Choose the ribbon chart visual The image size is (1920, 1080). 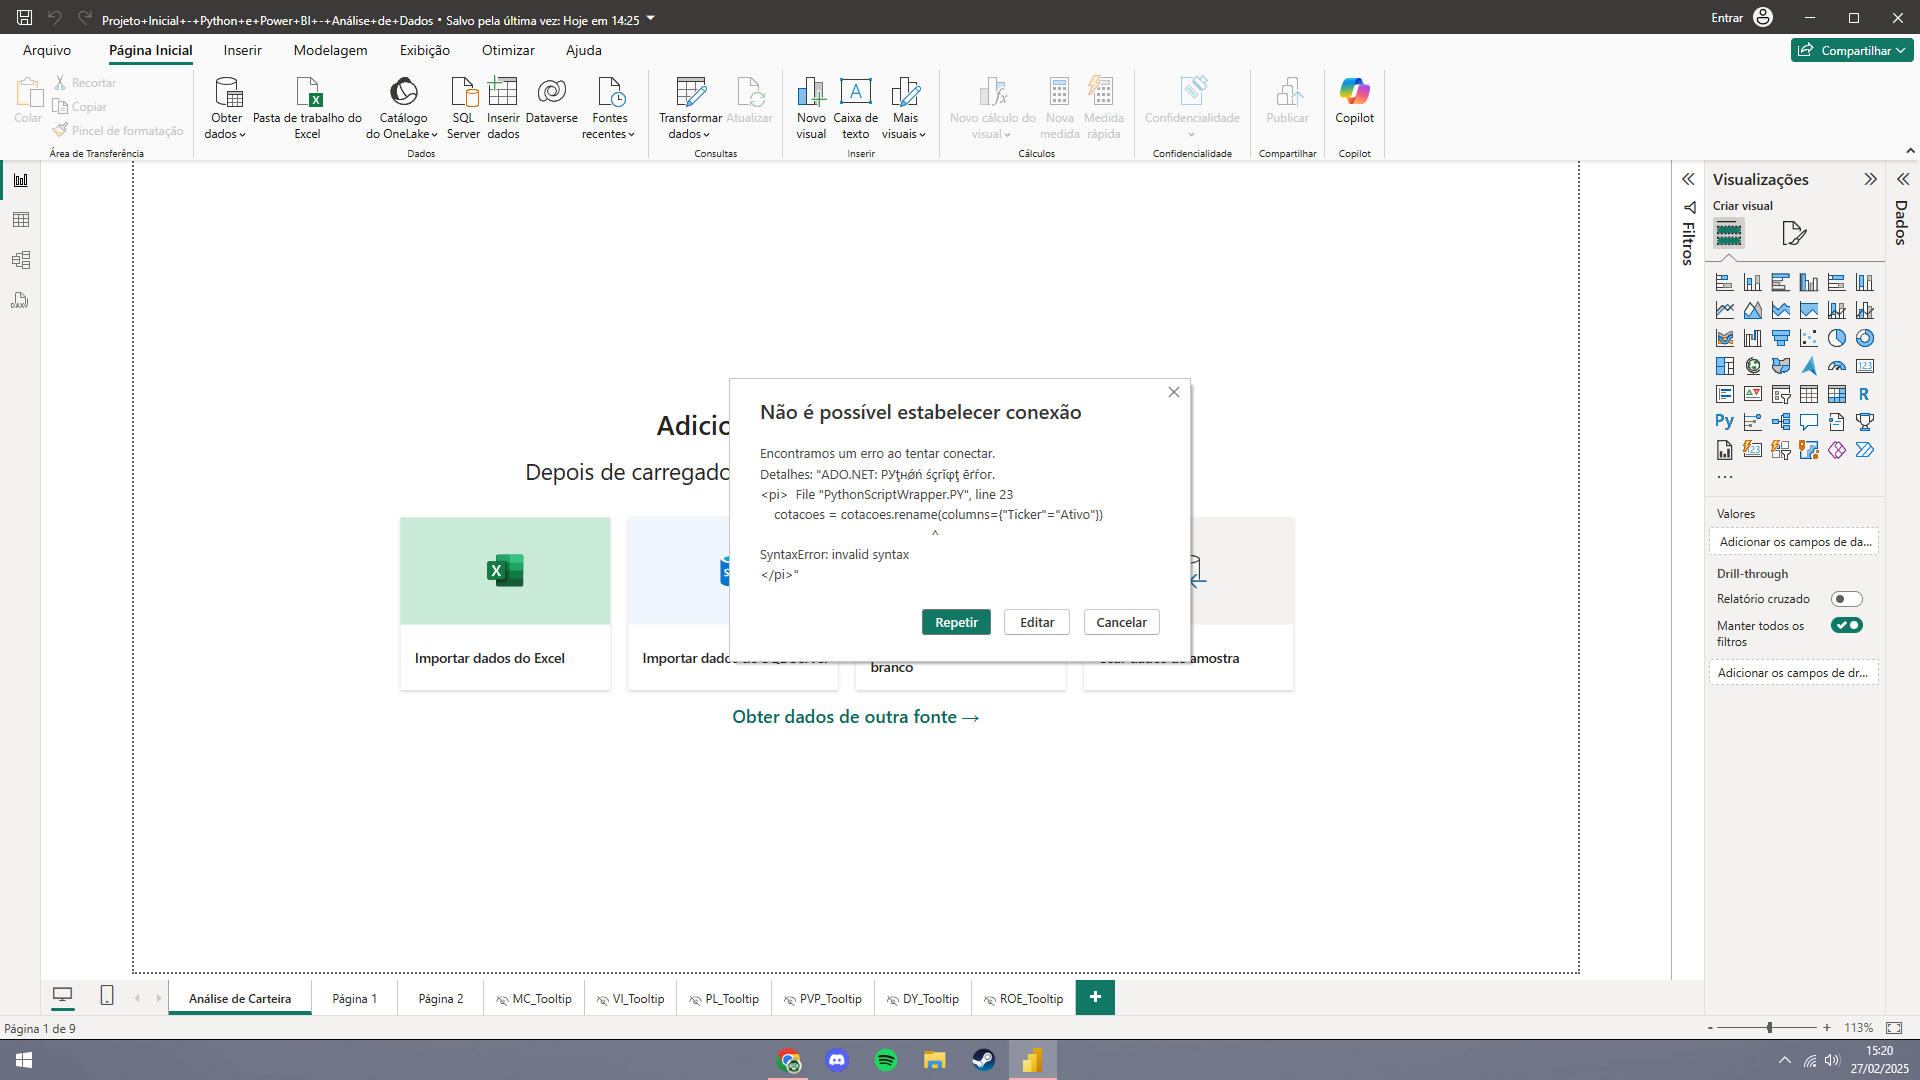(1724, 338)
